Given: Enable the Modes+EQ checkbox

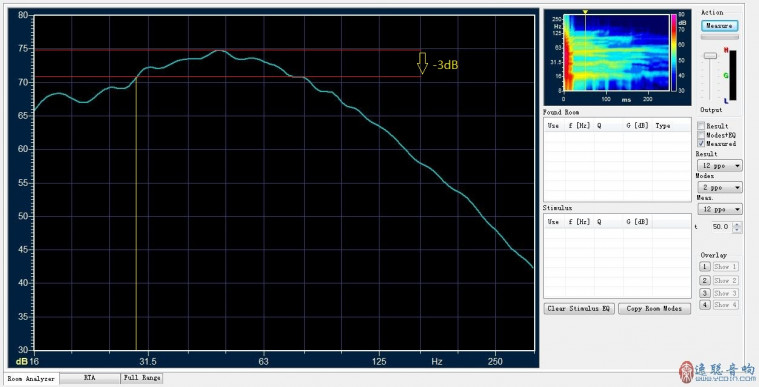Looking at the screenshot, I should point(700,135).
